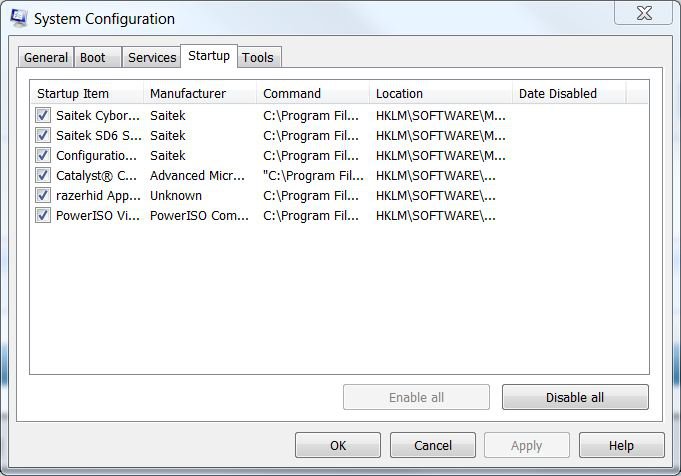Select the Startup tab
The width and height of the screenshot is (681, 476).
(209, 56)
